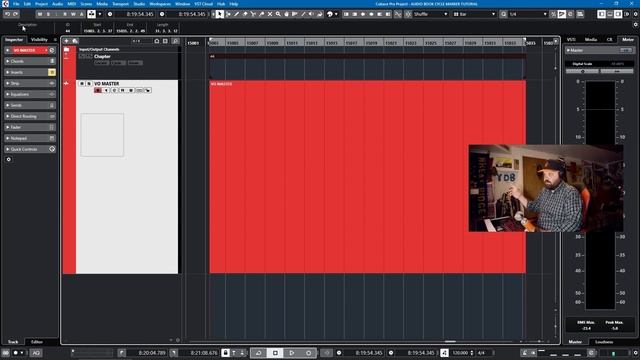The height and width of the screenshot is (360, 640).
Task: Open the Transport menu
Action: 120,4
